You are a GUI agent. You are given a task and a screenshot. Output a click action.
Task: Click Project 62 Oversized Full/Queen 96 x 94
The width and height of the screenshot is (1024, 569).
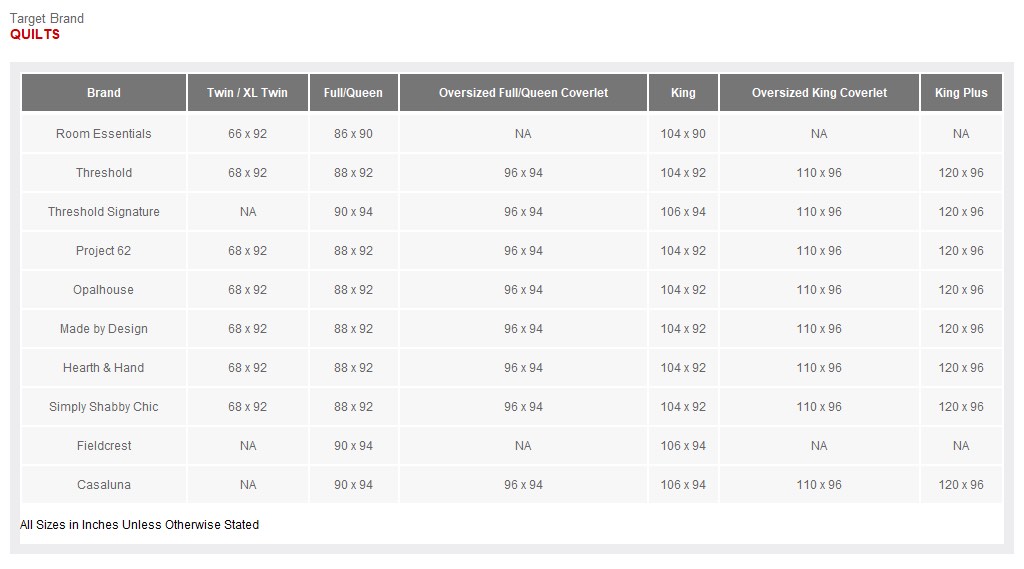[x=523, y=251]
